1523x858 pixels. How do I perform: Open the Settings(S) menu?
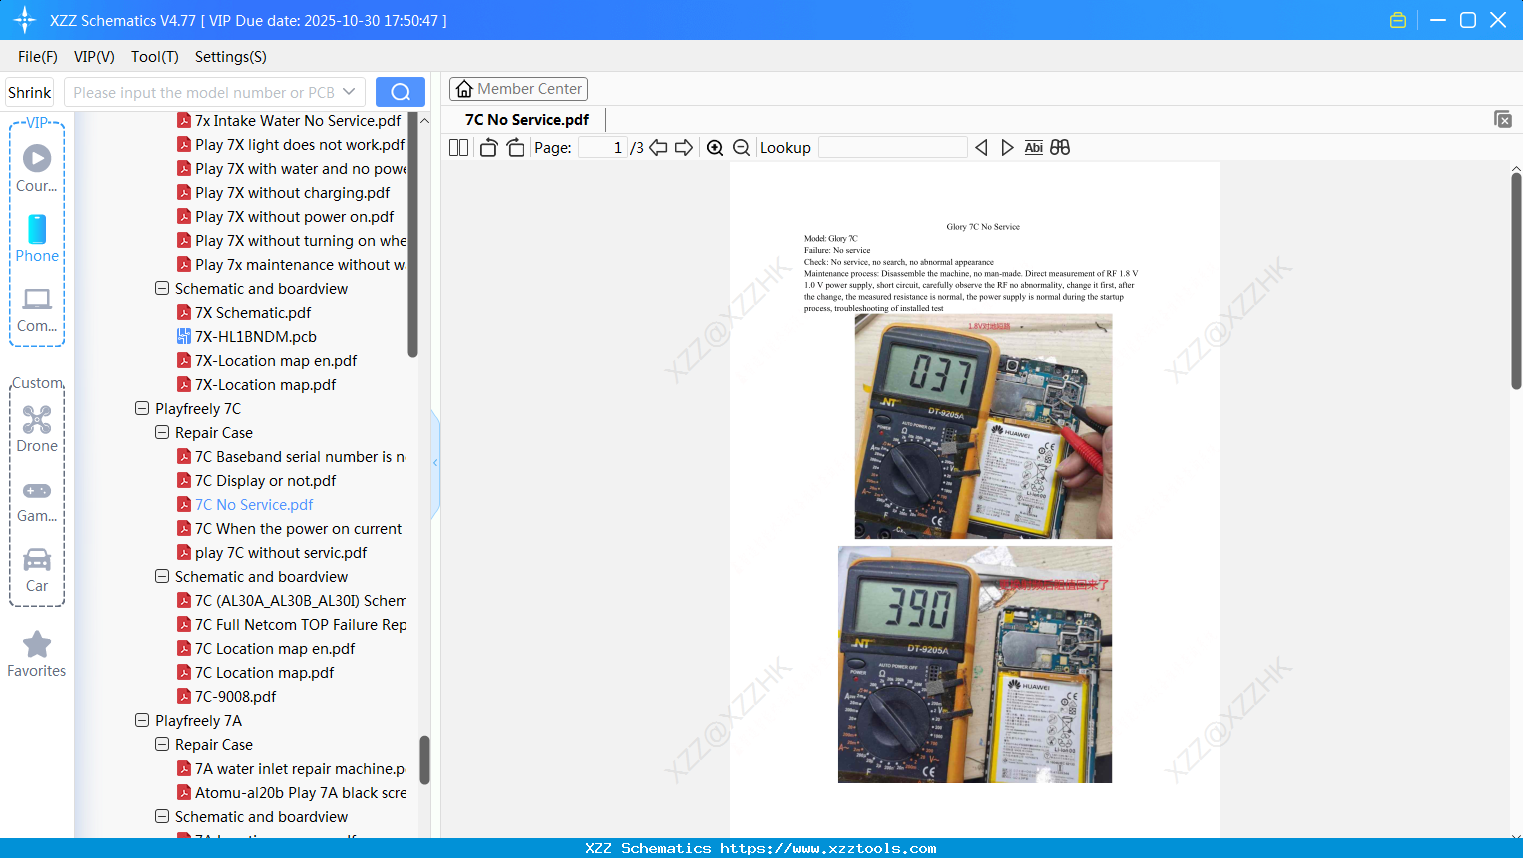coord(231,57)
